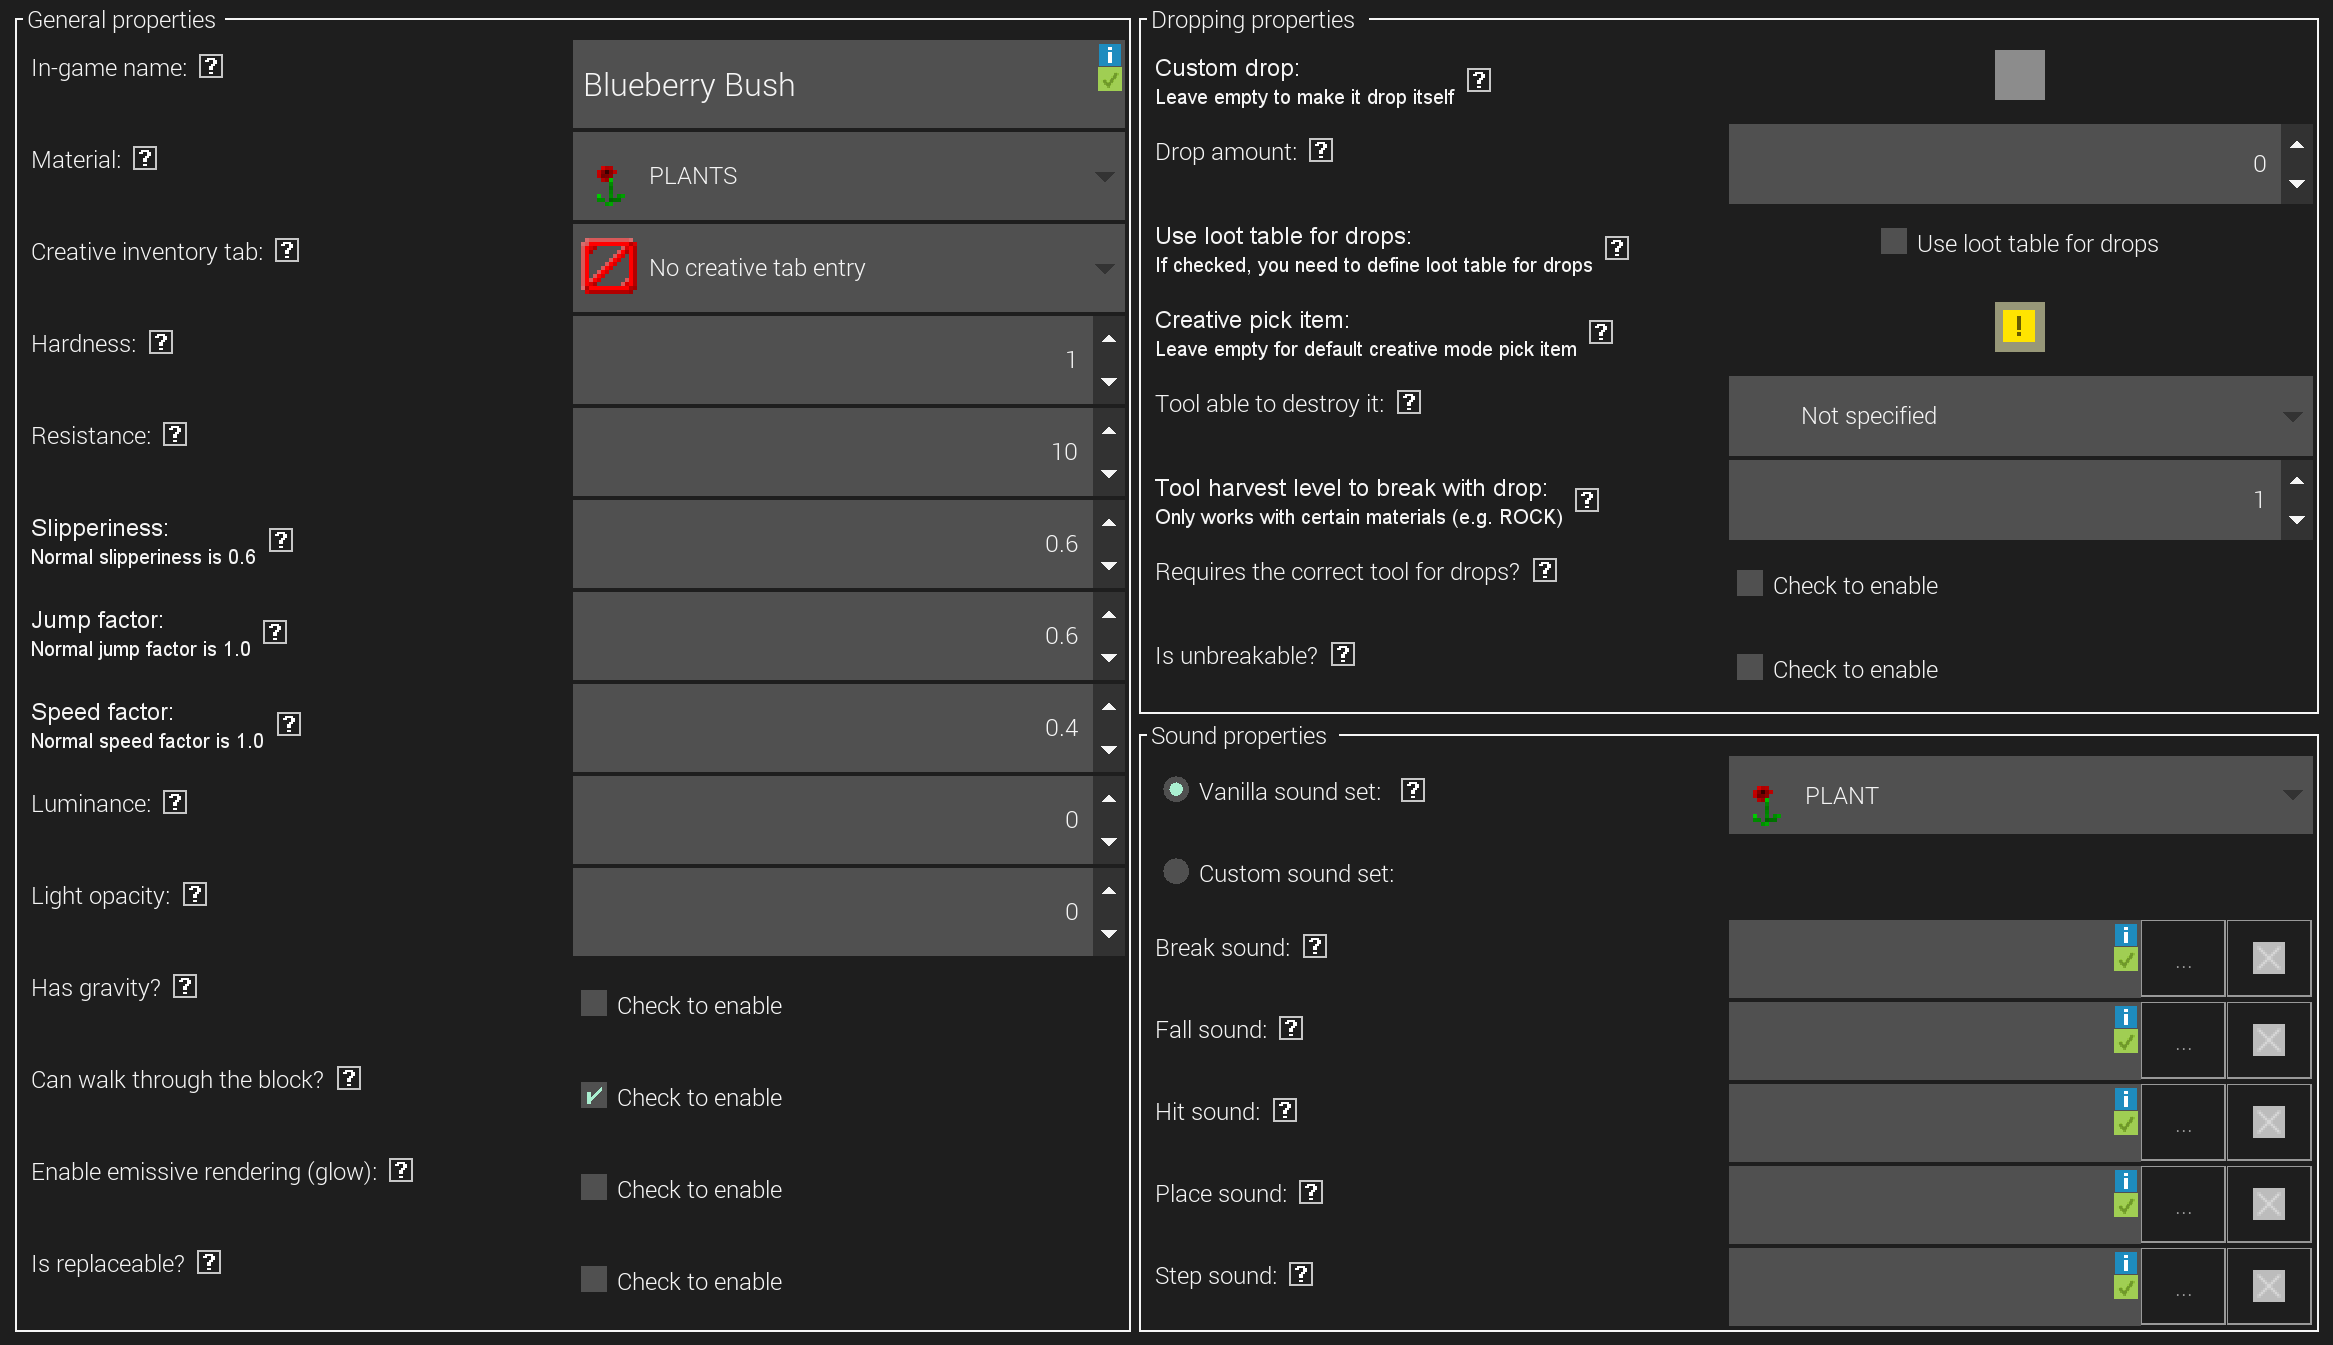2333x1345 pixels.
Task: Enable the Has gravity checkbox
Action: click(x=594, y=1003)
